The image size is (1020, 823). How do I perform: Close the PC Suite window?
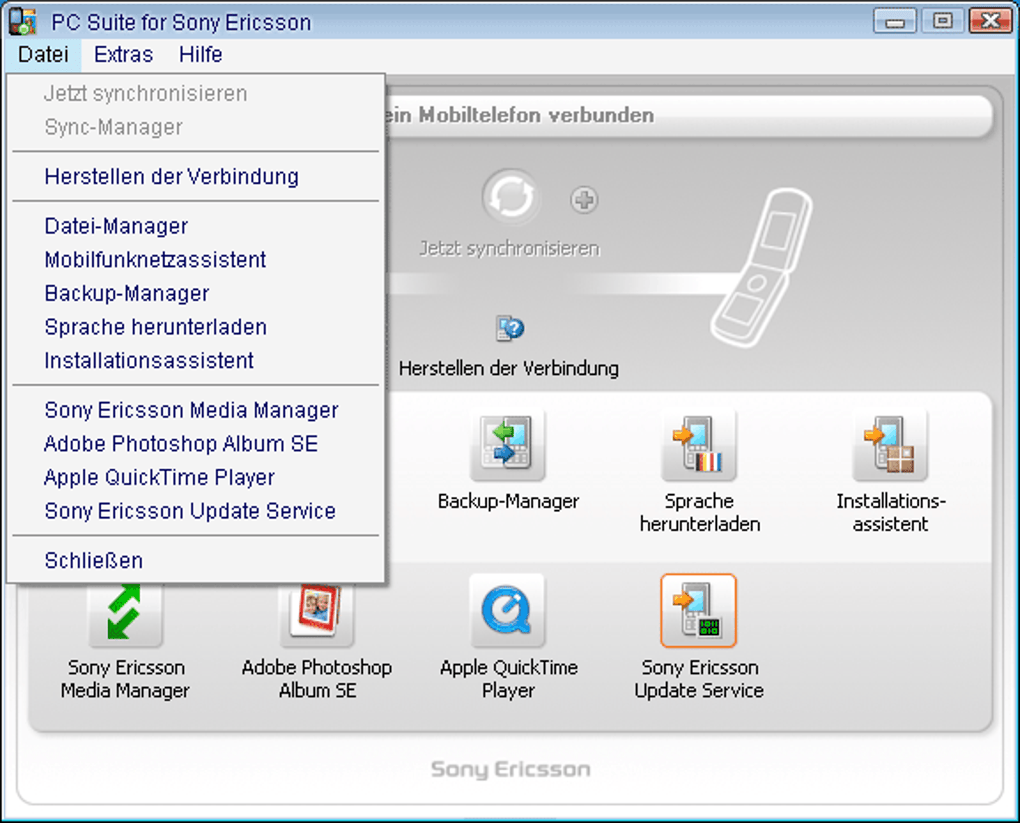tap(989, 21)
